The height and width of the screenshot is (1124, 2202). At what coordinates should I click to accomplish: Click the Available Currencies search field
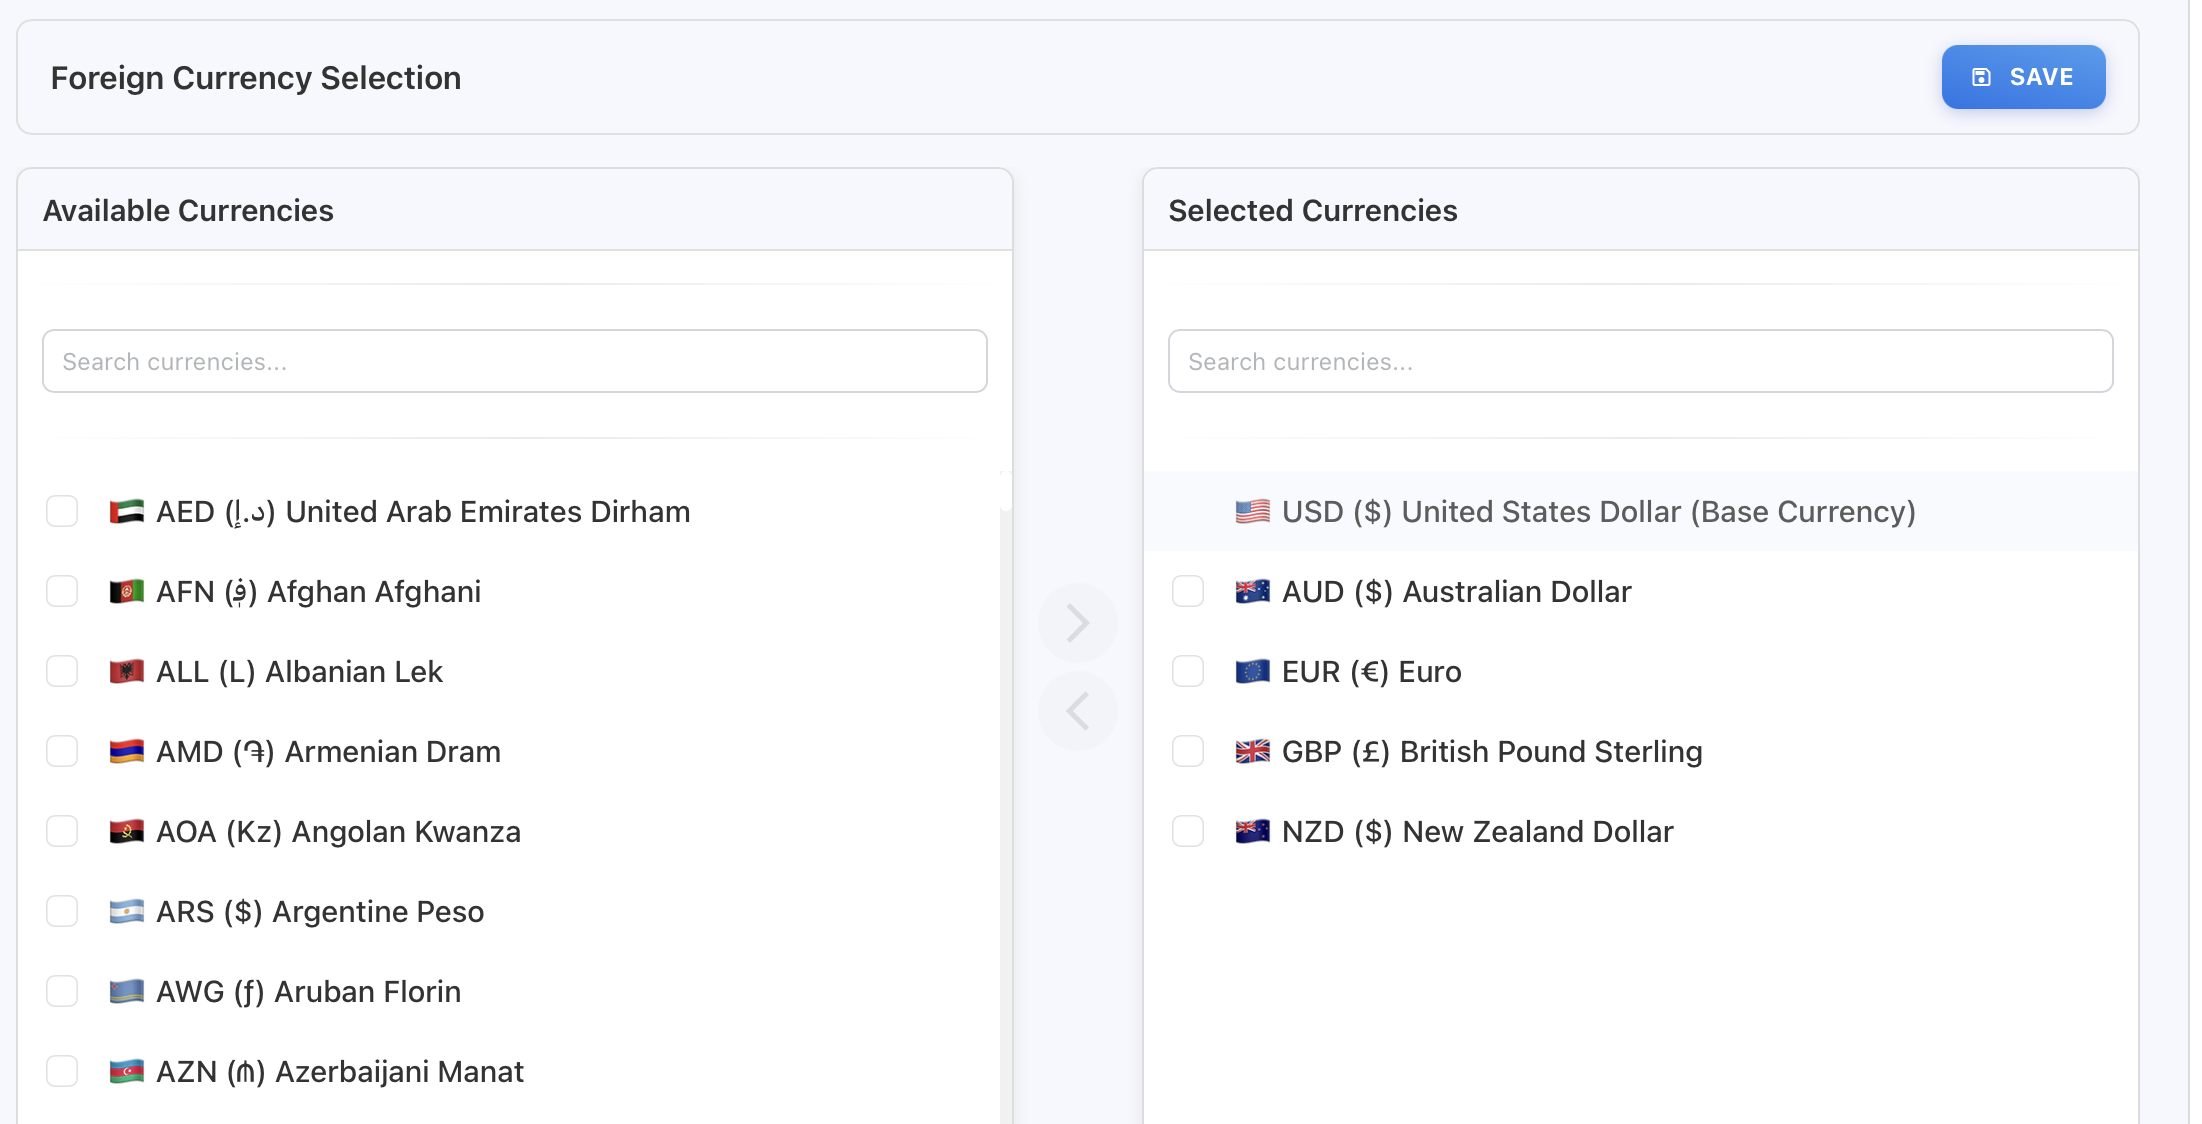tap(513, 361)
